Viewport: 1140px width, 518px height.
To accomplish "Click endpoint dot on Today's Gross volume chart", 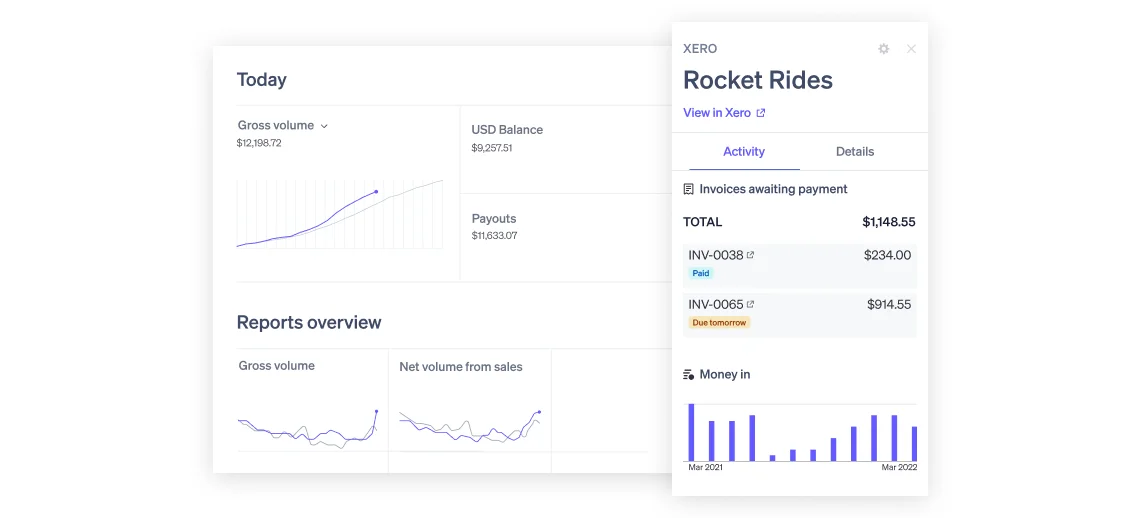I will 376,191.
